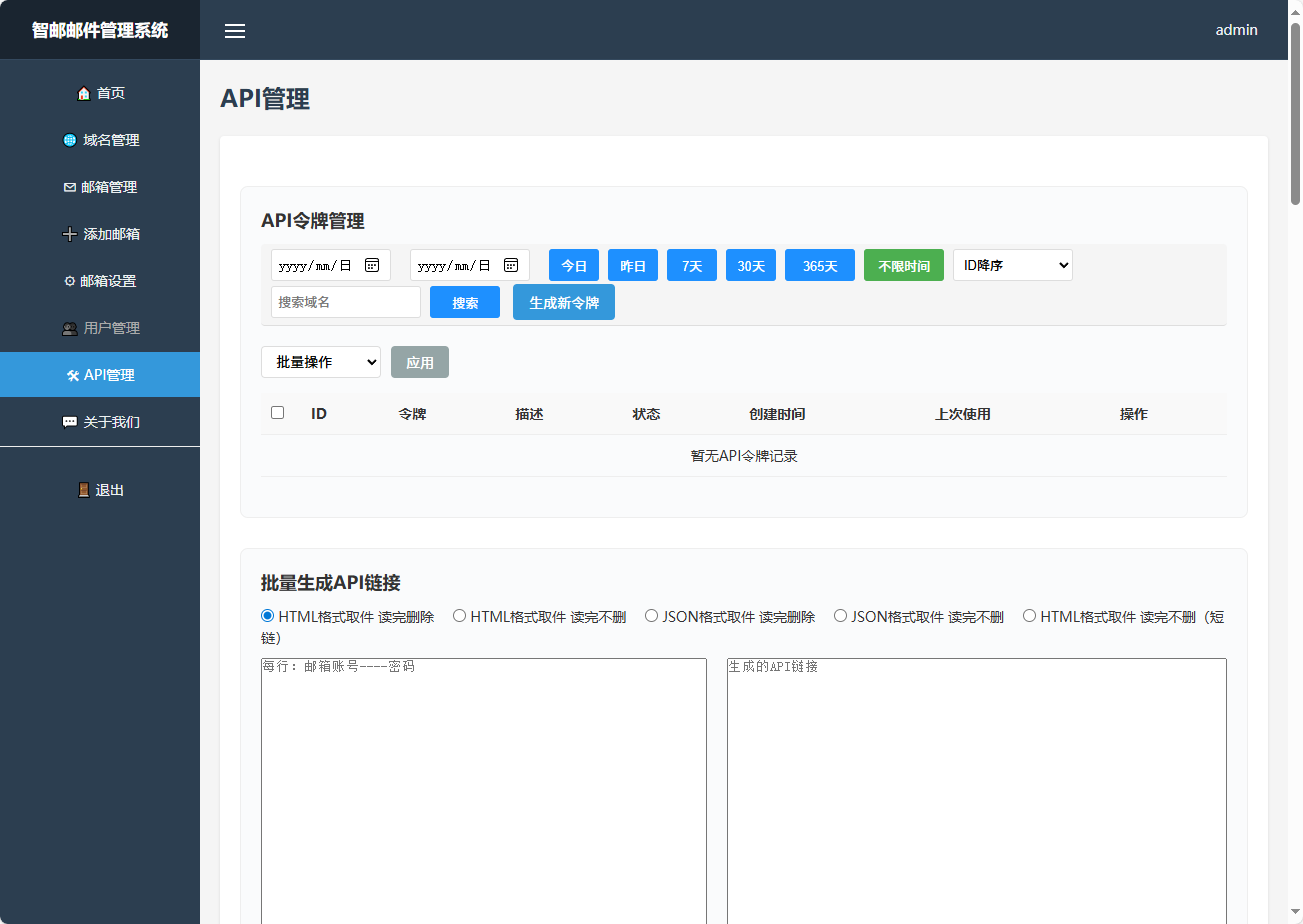This screenshot has width=1303, height=924.
Task: Click the page's vertical scrollbar thumb
Action: (1295, 112)
